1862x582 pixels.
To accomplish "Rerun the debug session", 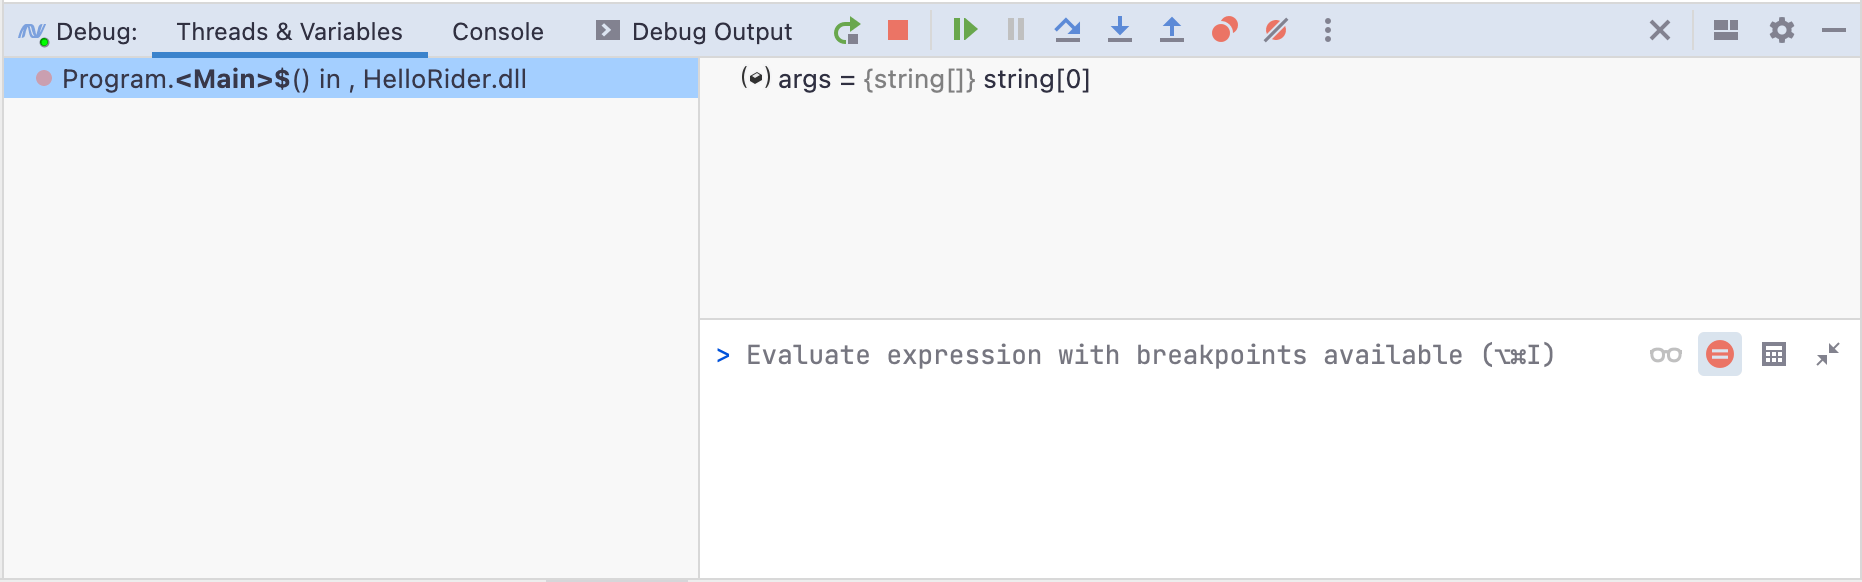I will click(x=847, y=31).
